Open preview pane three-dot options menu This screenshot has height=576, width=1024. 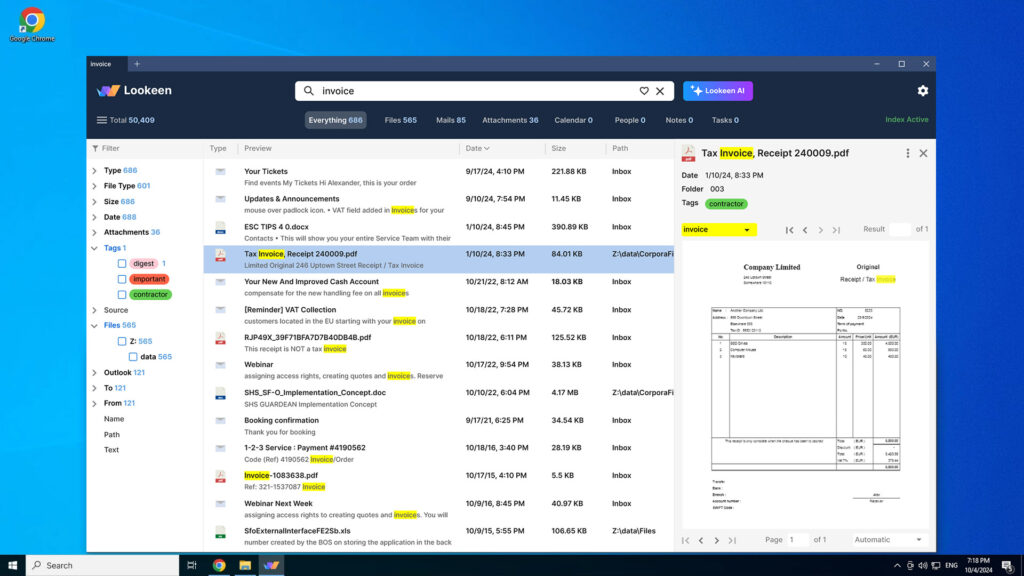click(x=907, y=153)
